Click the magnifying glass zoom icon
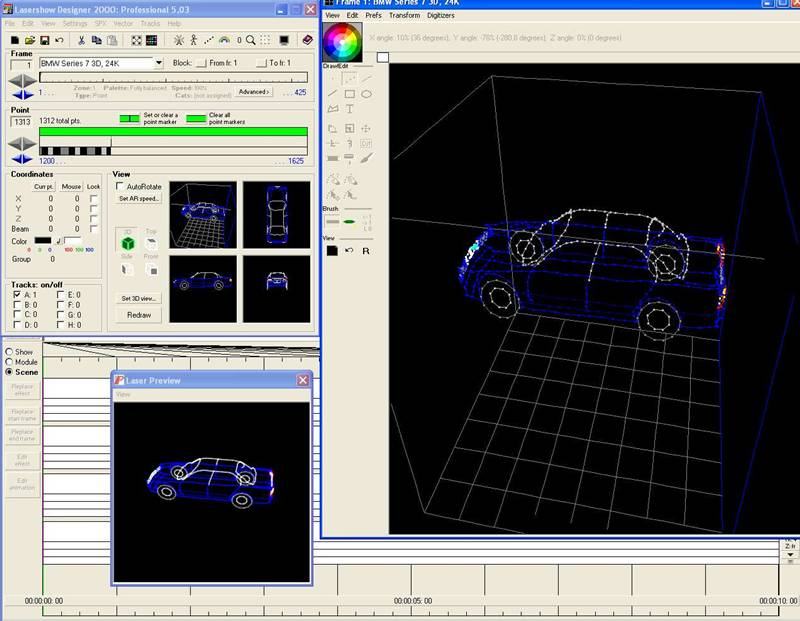This screenshot has width=800, height=621. (251, 40)
